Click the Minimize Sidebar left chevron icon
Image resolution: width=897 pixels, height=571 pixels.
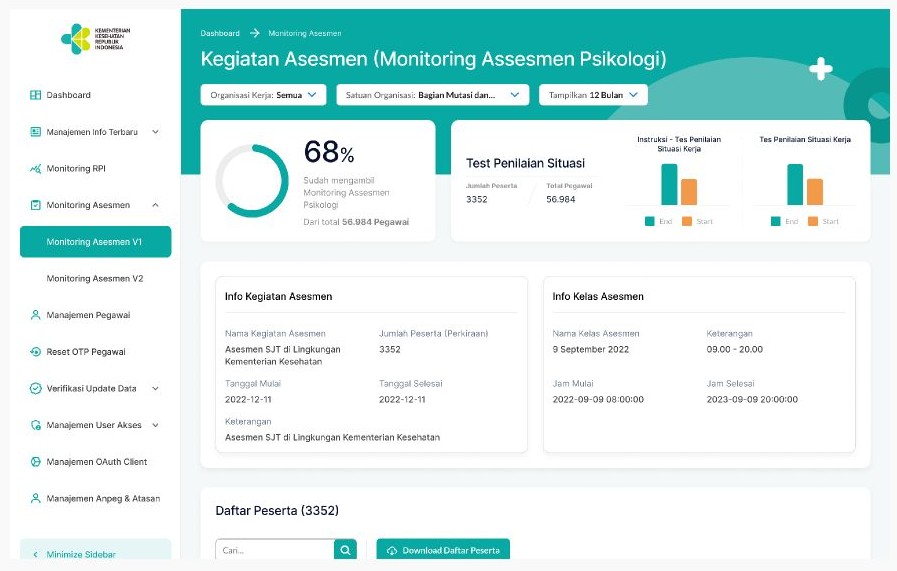[35, 554]
